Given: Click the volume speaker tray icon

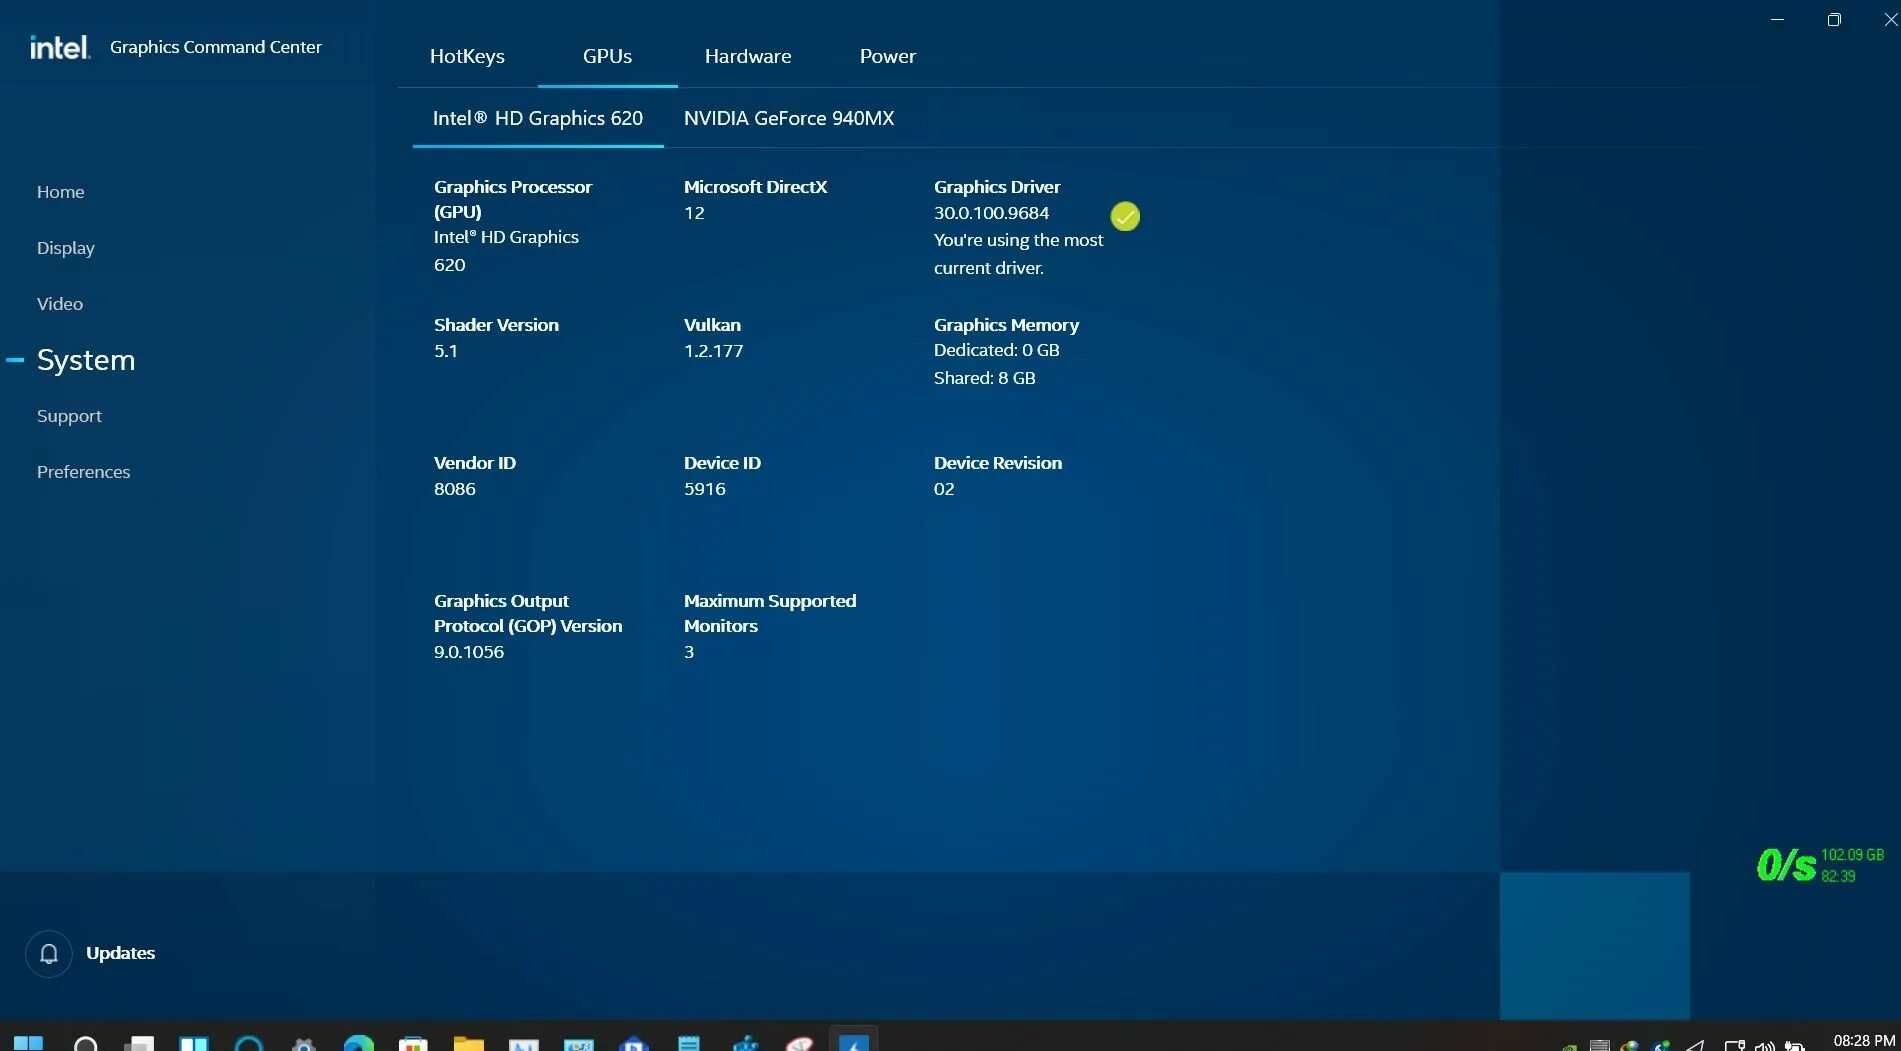Looking at the screenshot, I should (1765, 1046).
